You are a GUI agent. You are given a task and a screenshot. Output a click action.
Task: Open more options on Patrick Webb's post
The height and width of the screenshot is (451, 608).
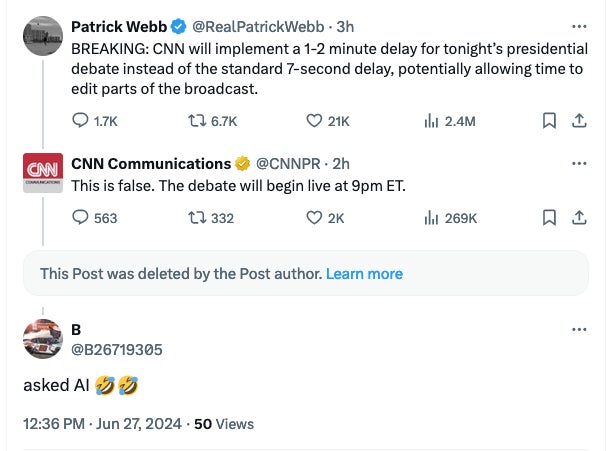[x=578, y=27]
